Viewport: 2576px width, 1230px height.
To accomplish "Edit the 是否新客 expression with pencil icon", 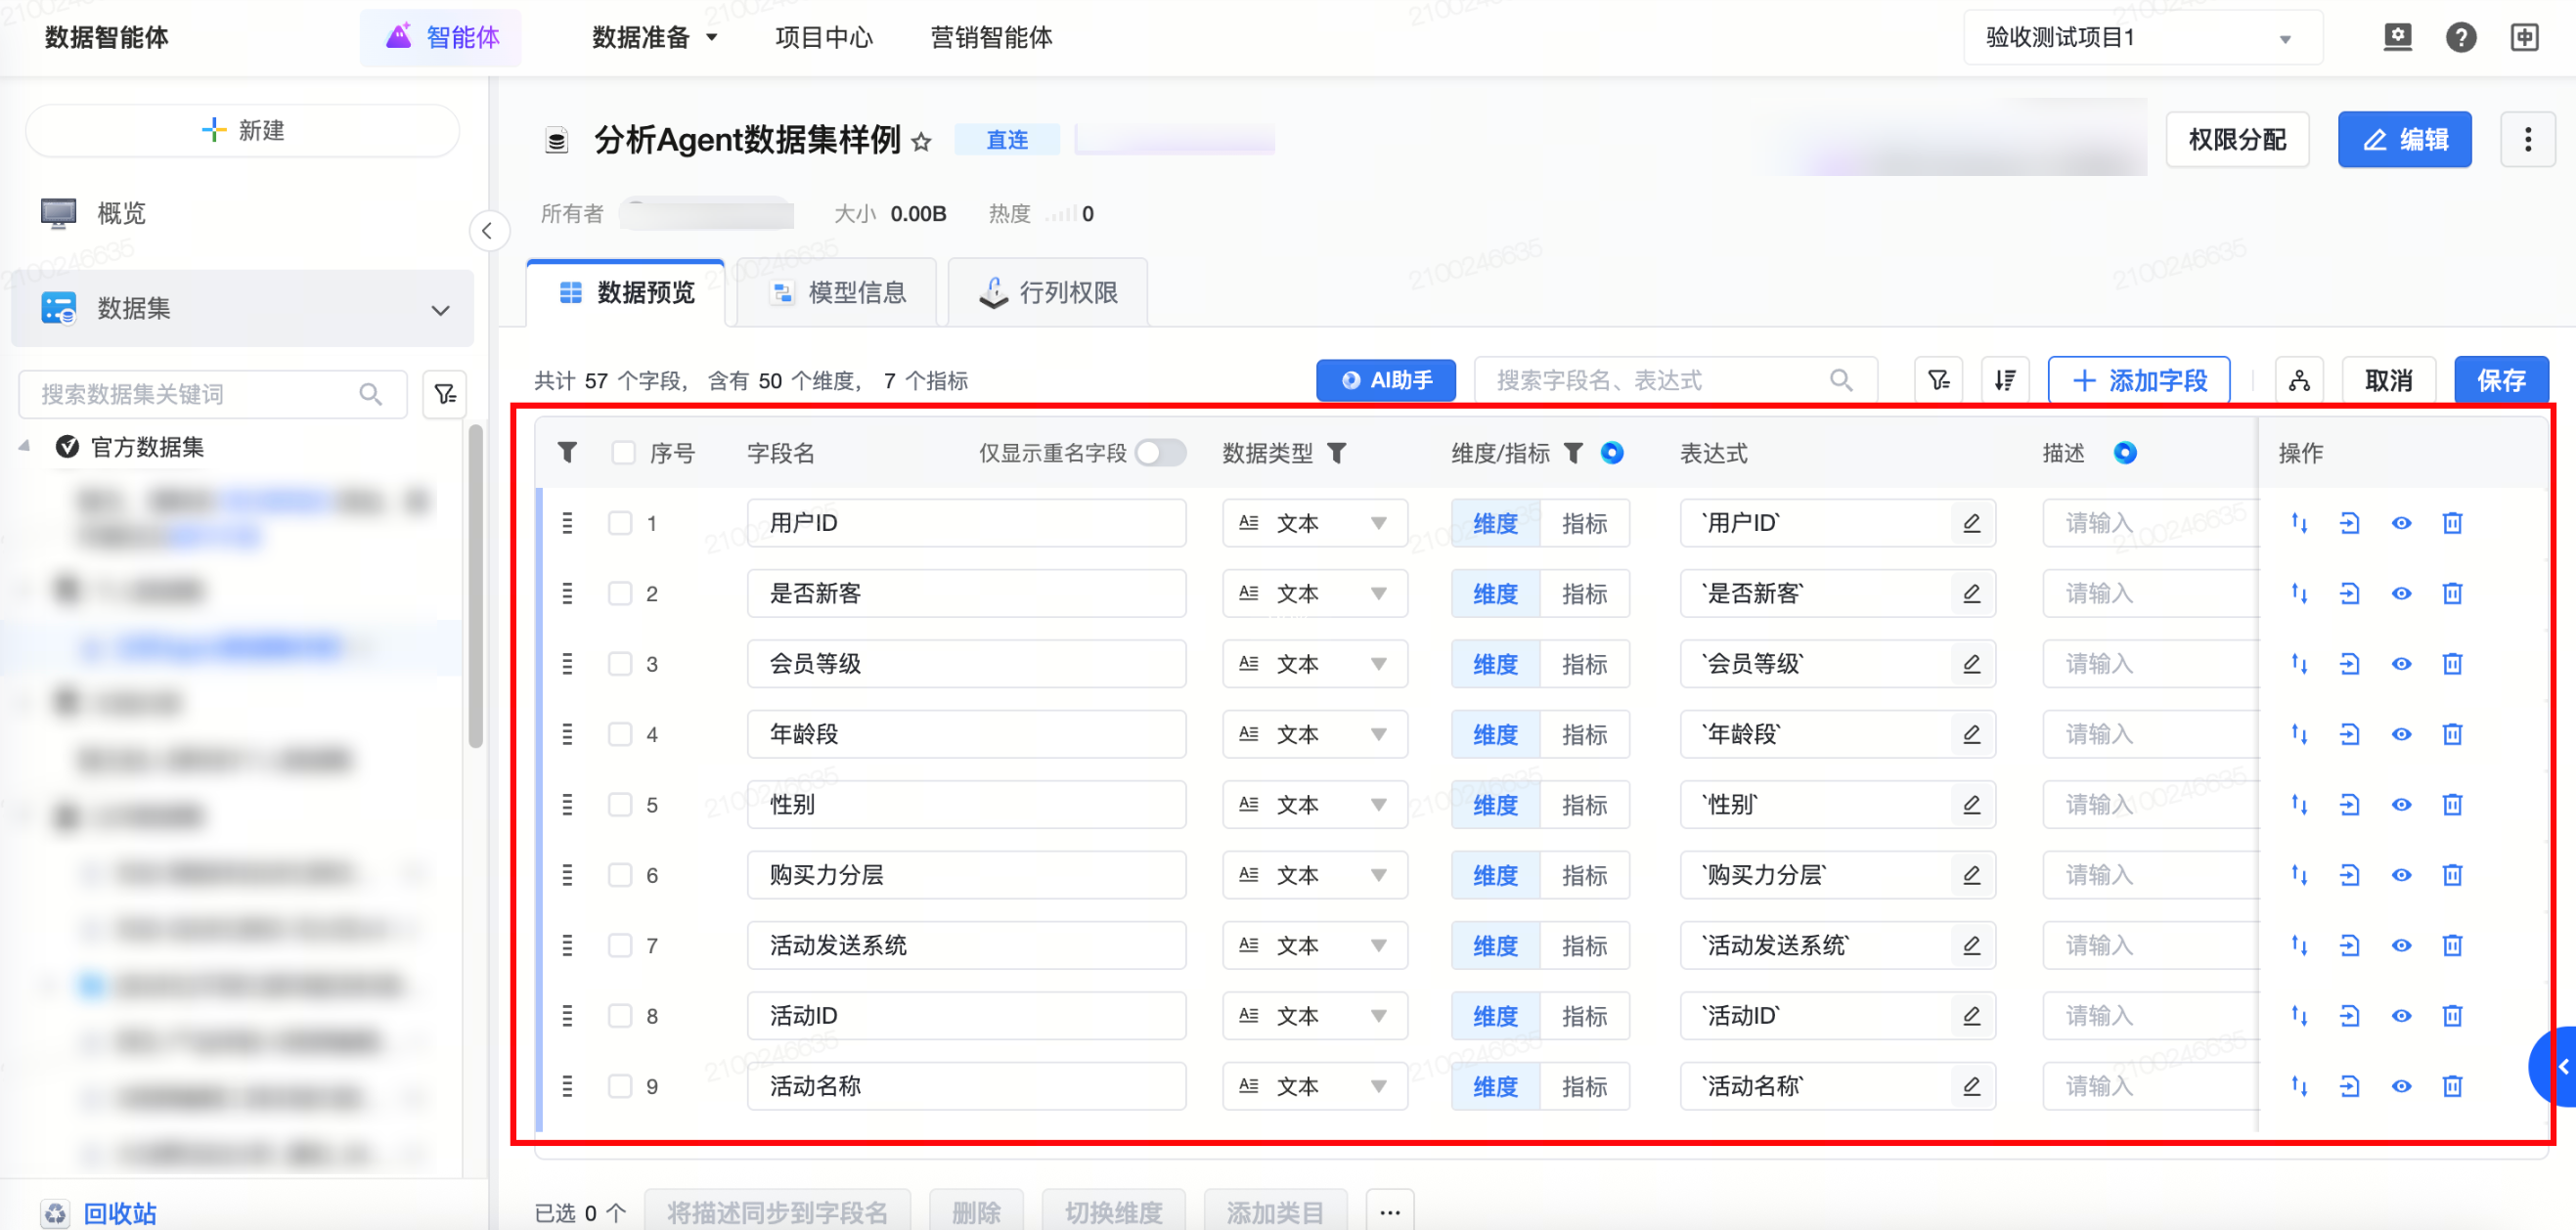I will click(x=1971, y=594).
